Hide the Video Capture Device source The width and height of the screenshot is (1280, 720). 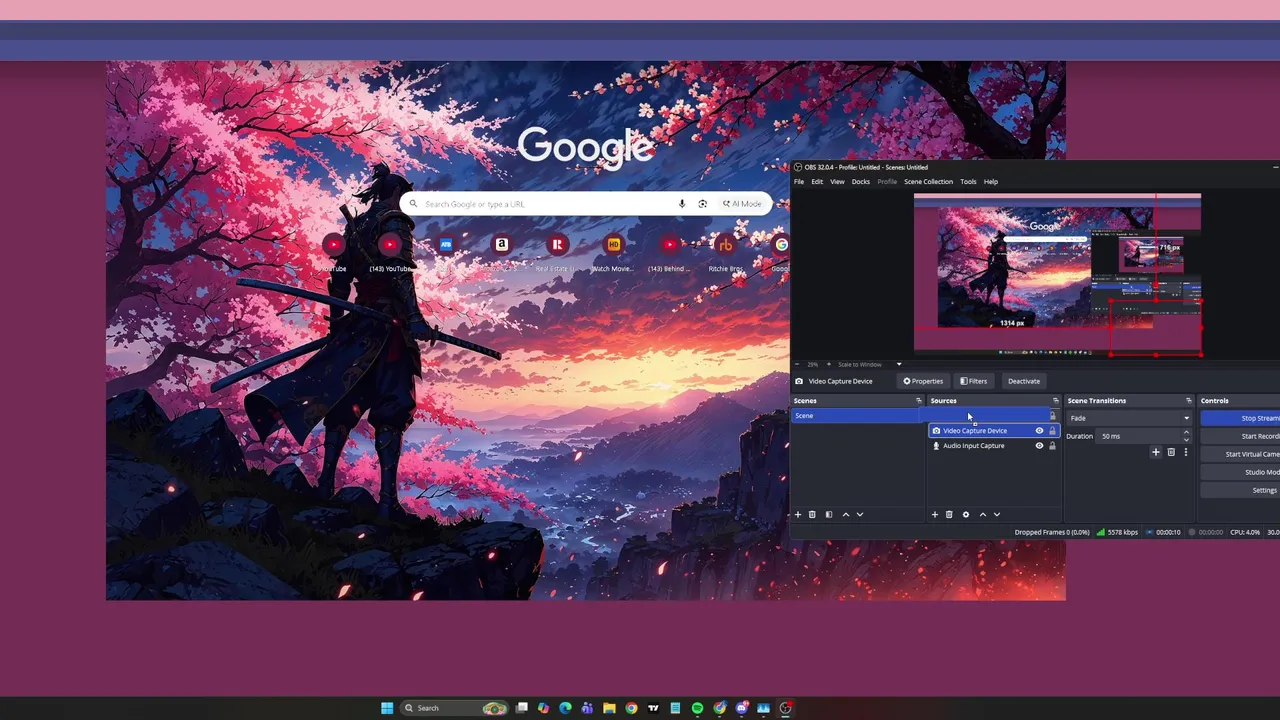coord(1039,431)
